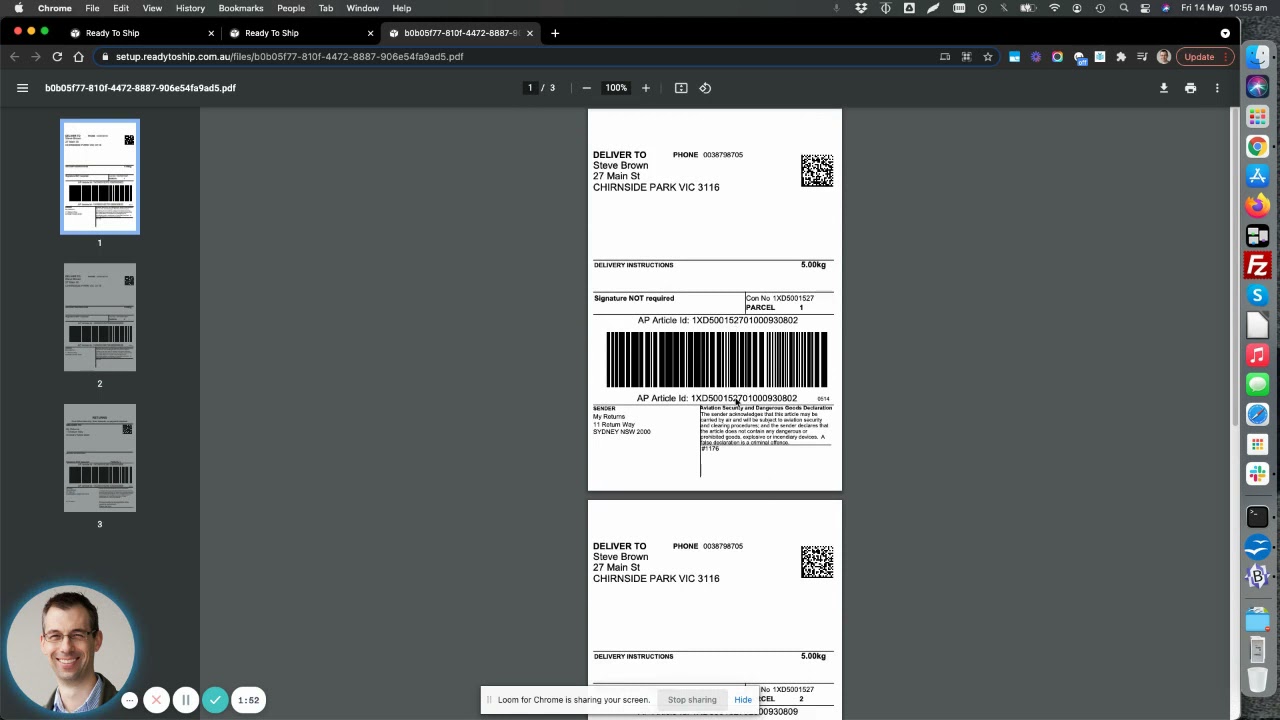The image size is (1280, 720).
Task: Open the People menu
Action: (291, 8)
